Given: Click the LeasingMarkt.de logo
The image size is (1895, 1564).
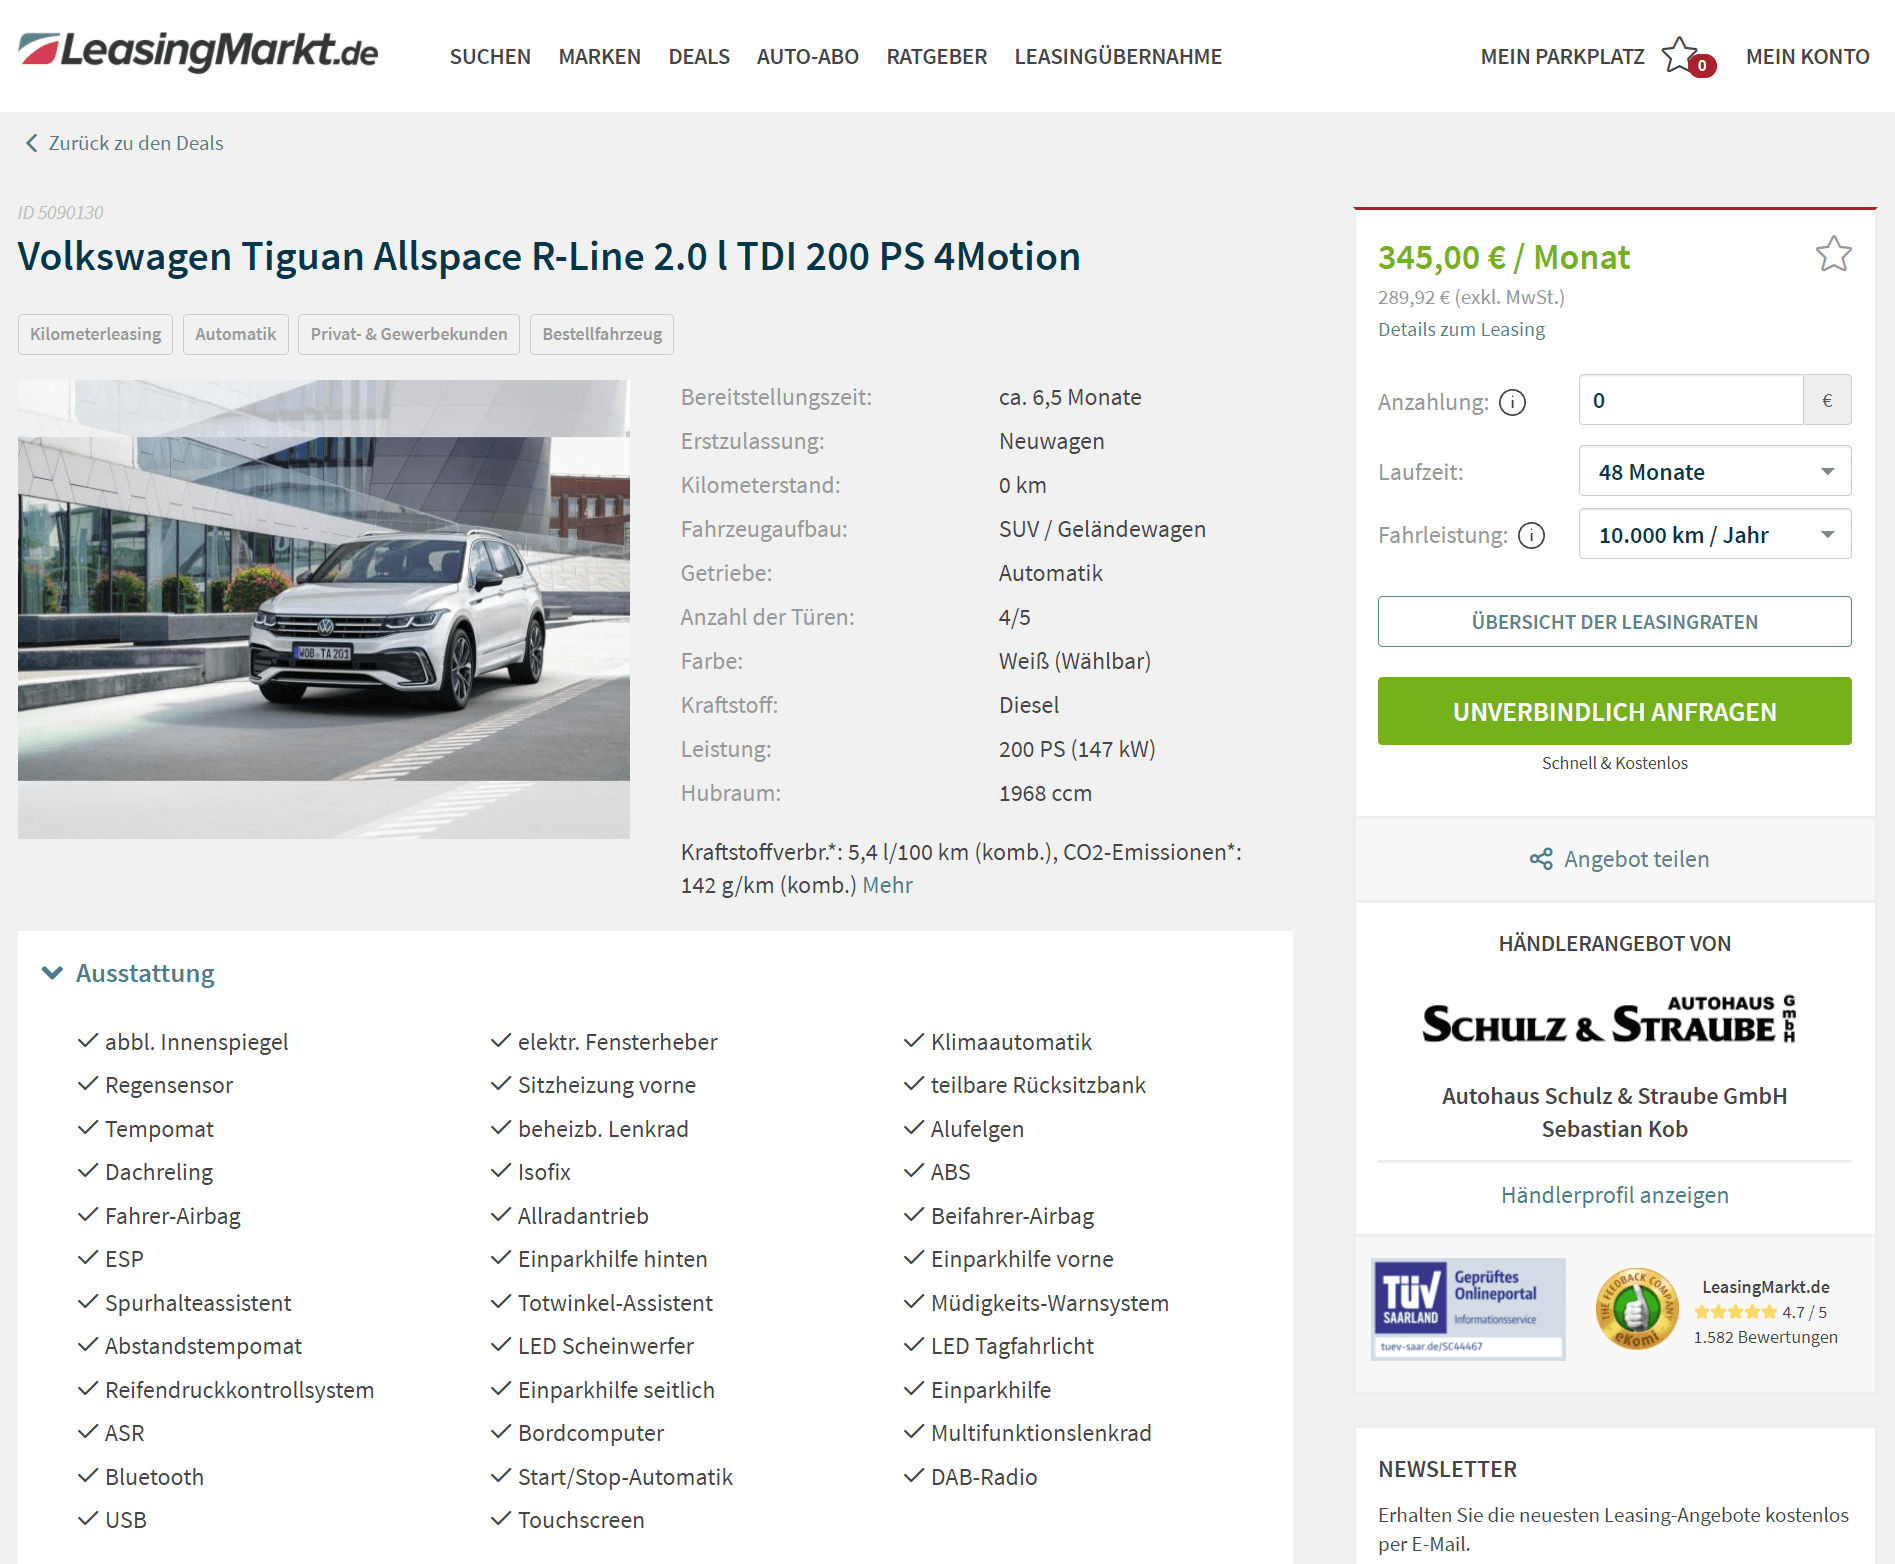Looking at the screenshot, I should [198, 51].
